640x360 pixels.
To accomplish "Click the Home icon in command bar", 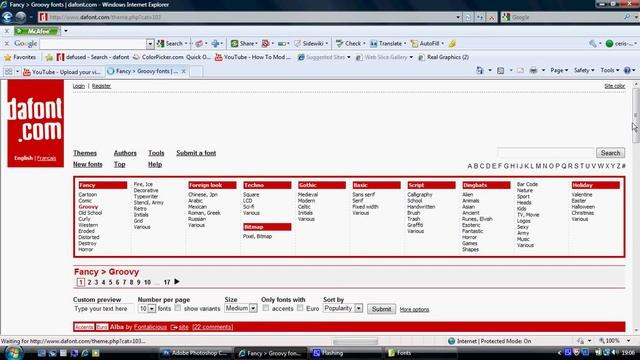I will 480,70.
